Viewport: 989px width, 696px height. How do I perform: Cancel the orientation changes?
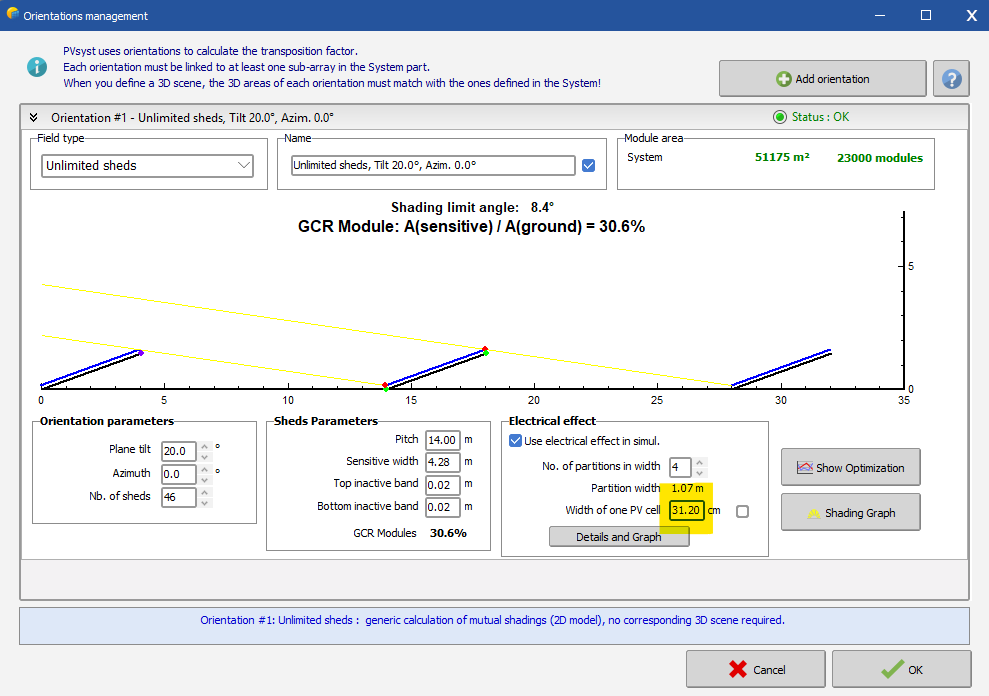[x=755, y=670]
